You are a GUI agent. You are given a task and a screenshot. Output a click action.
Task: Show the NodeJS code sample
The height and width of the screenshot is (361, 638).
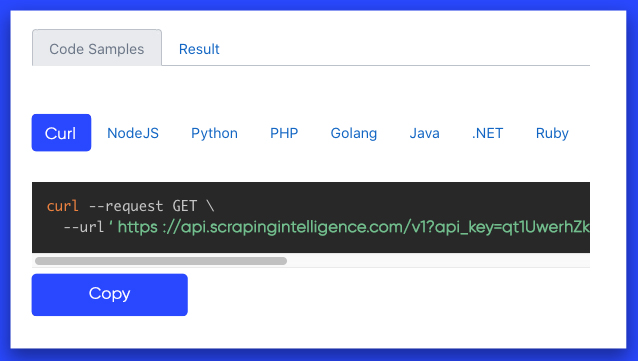click(133, 133)
